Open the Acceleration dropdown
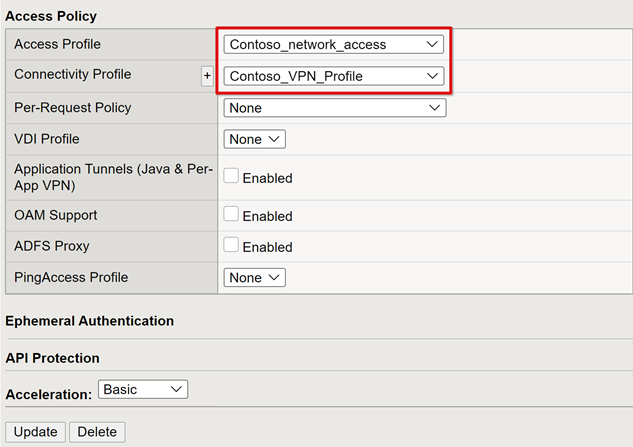The width and height of the screenshot is (633, 447). 143,389
